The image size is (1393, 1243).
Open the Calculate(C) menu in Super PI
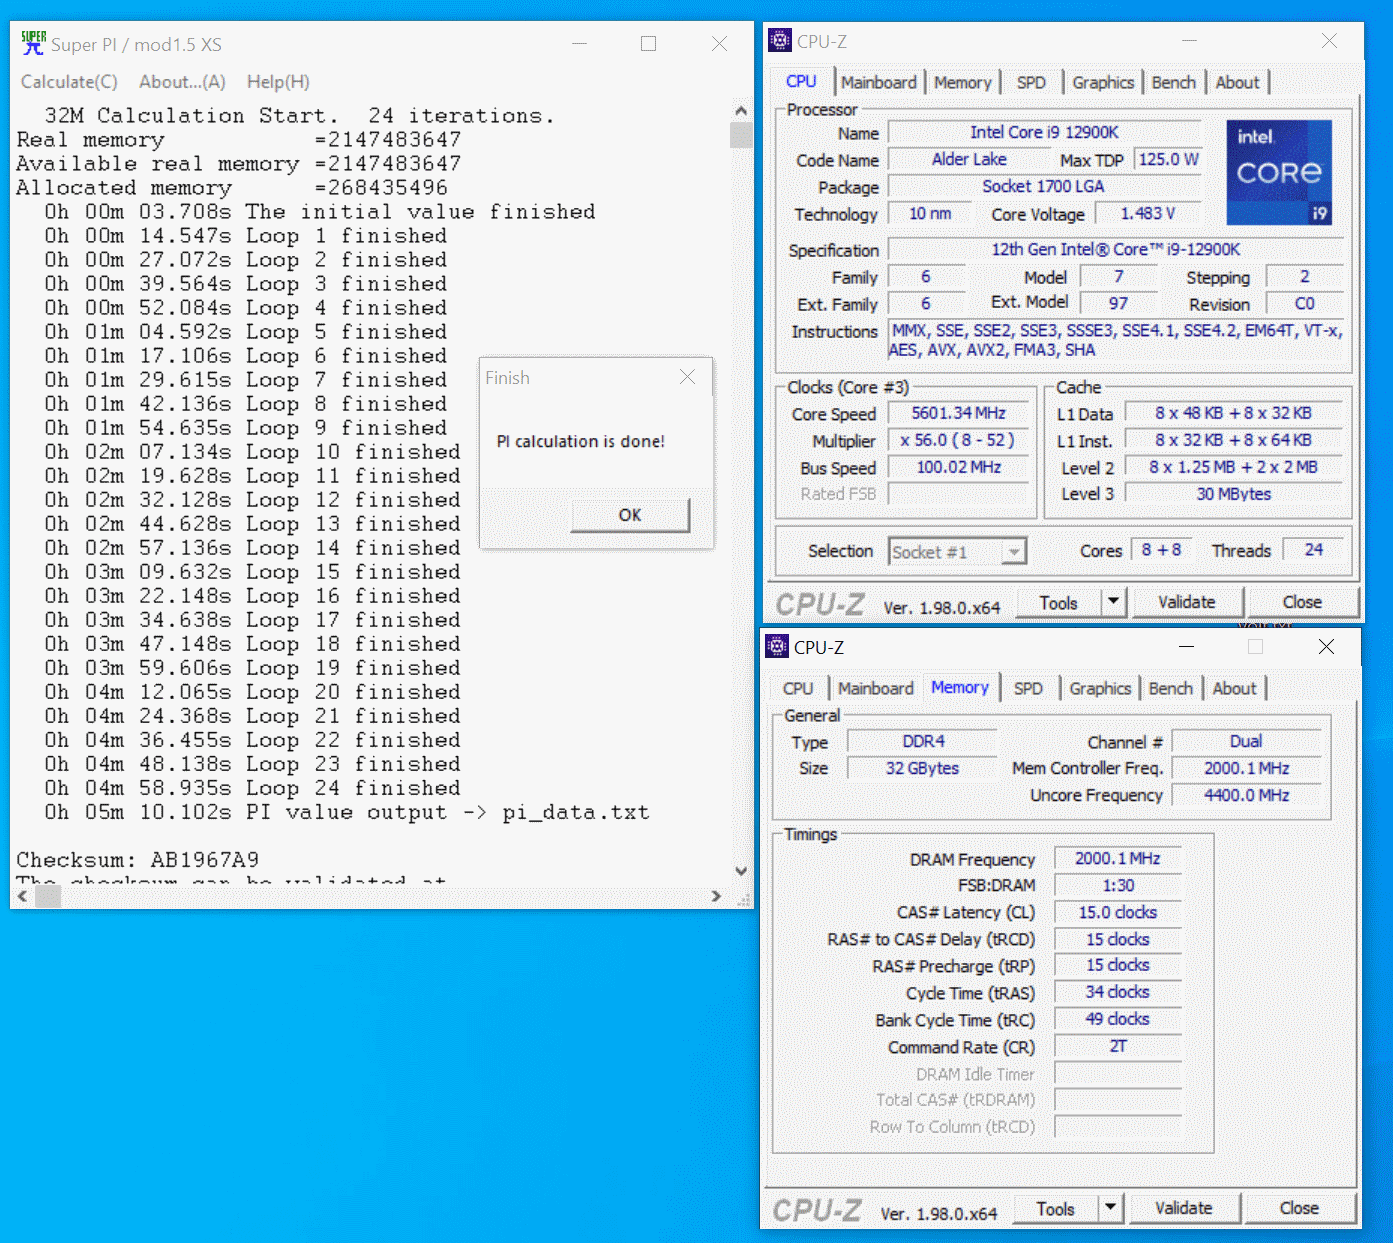tap(69, 82)
